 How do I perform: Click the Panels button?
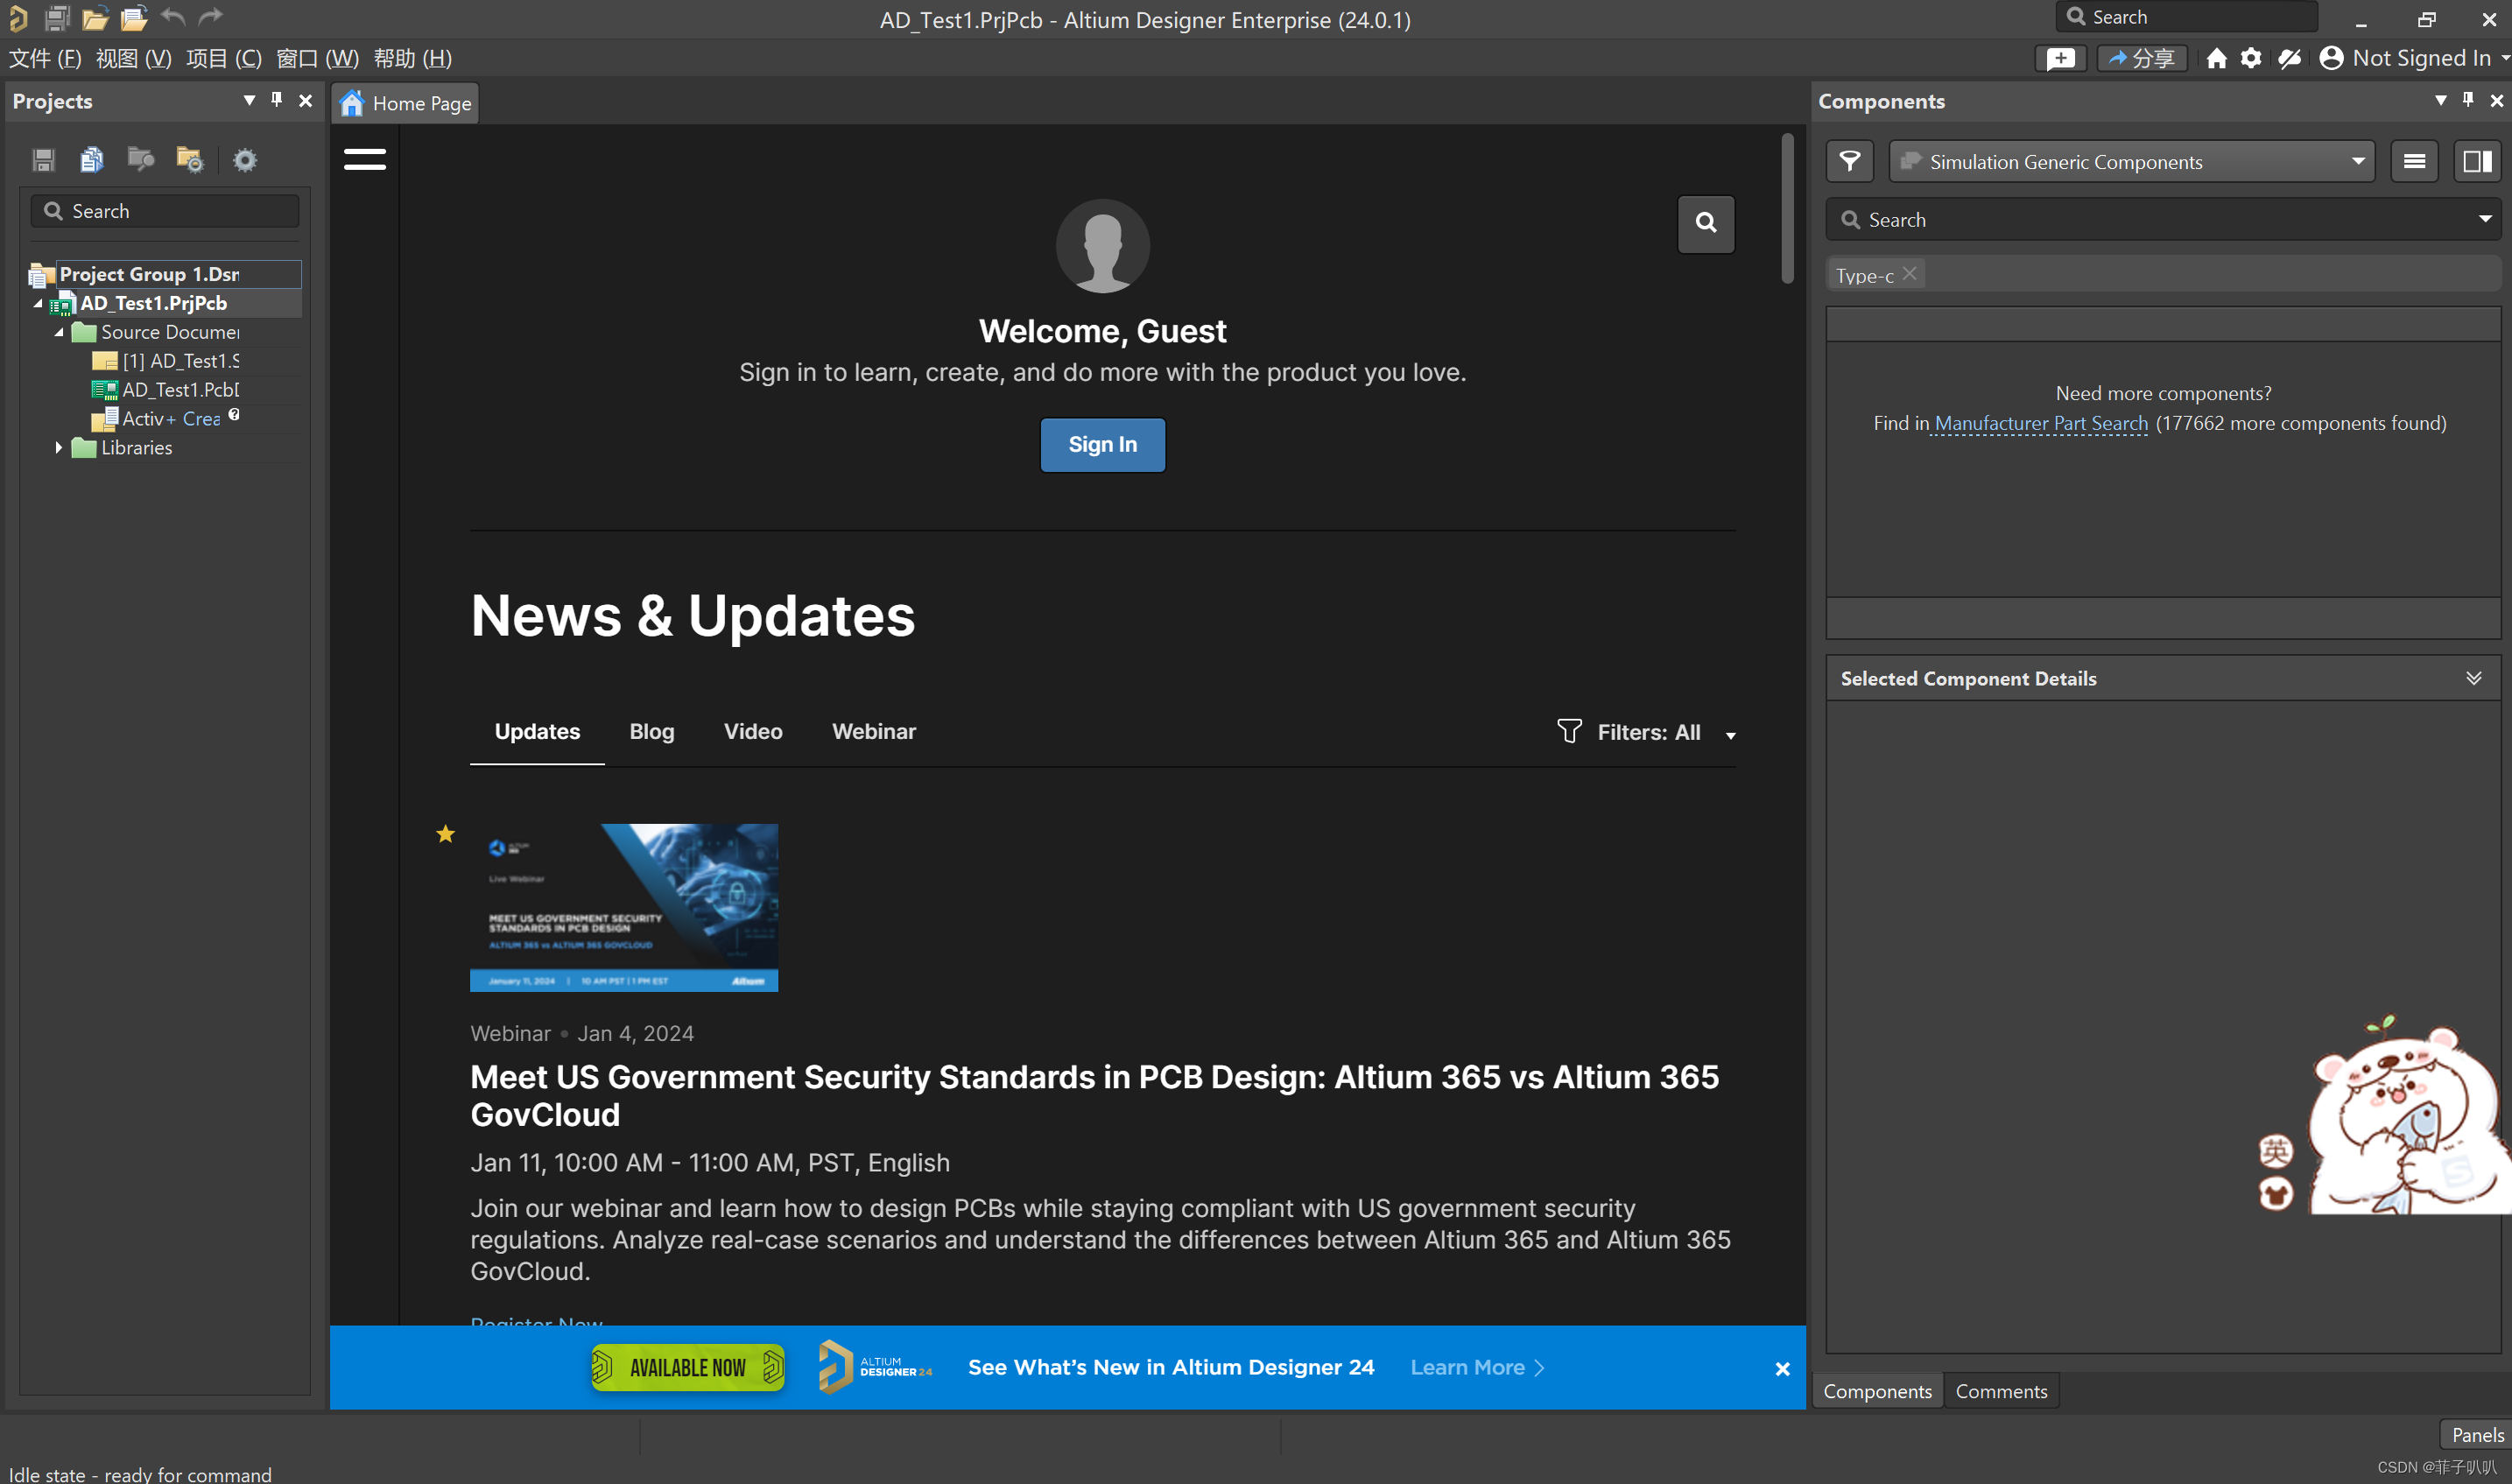(2476, 1435)
